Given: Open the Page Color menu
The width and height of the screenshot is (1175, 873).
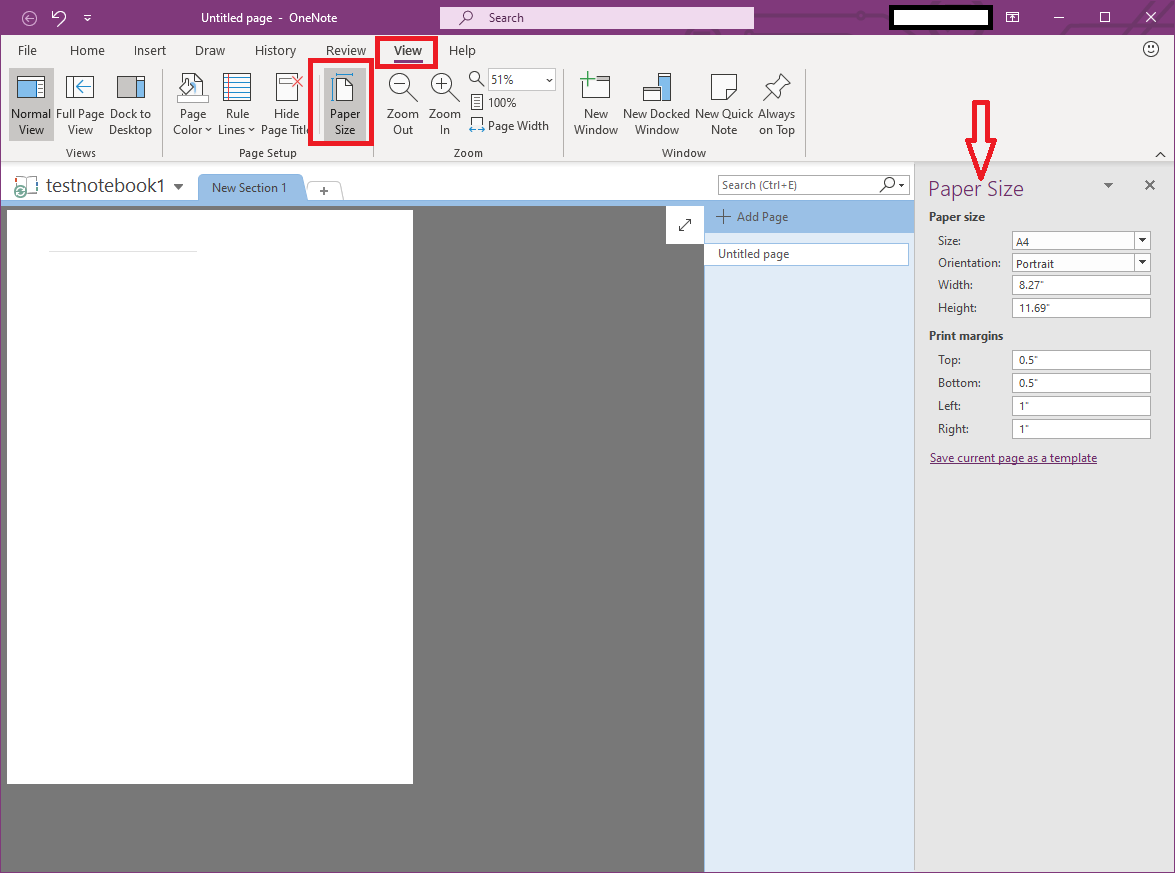Looking at the screenshot, I should coord(193,104).
